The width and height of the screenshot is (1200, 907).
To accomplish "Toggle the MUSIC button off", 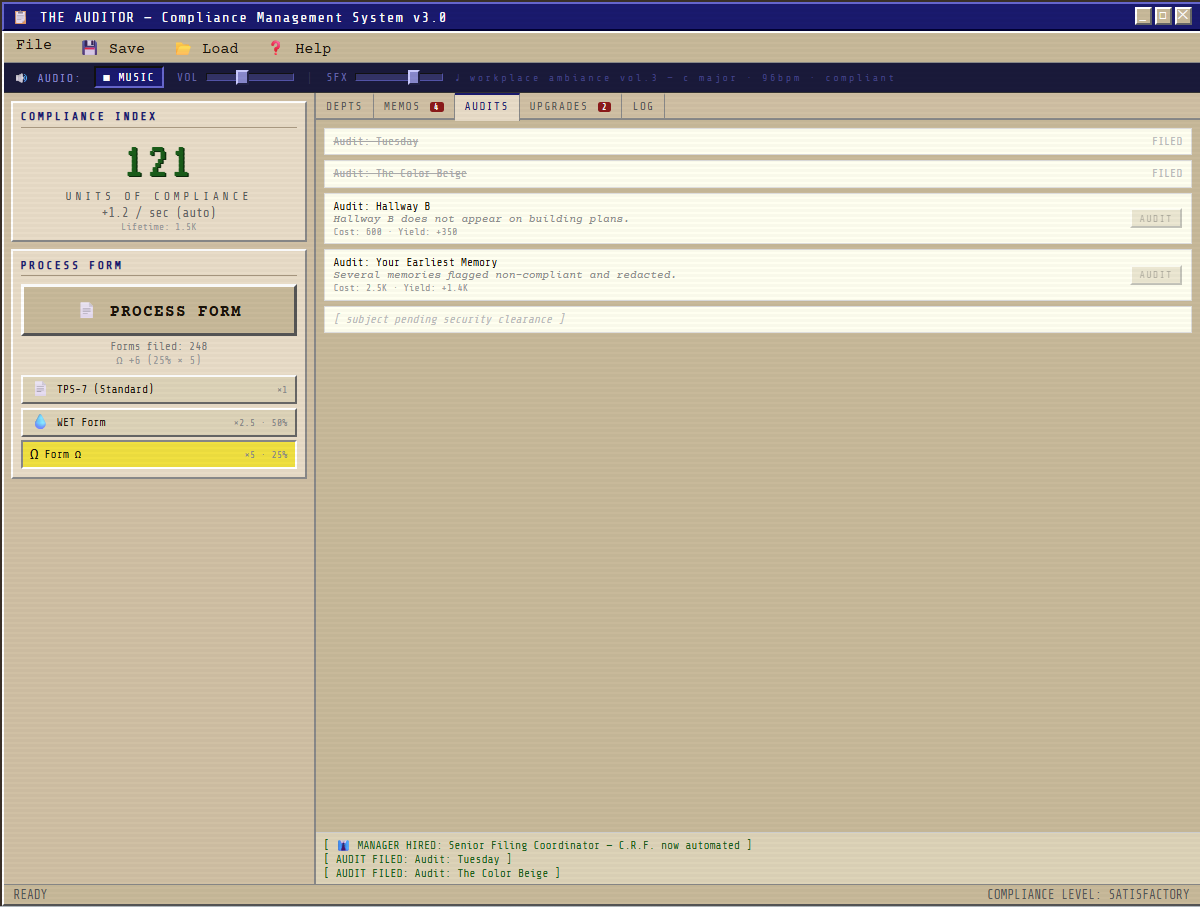I will 129,78.
